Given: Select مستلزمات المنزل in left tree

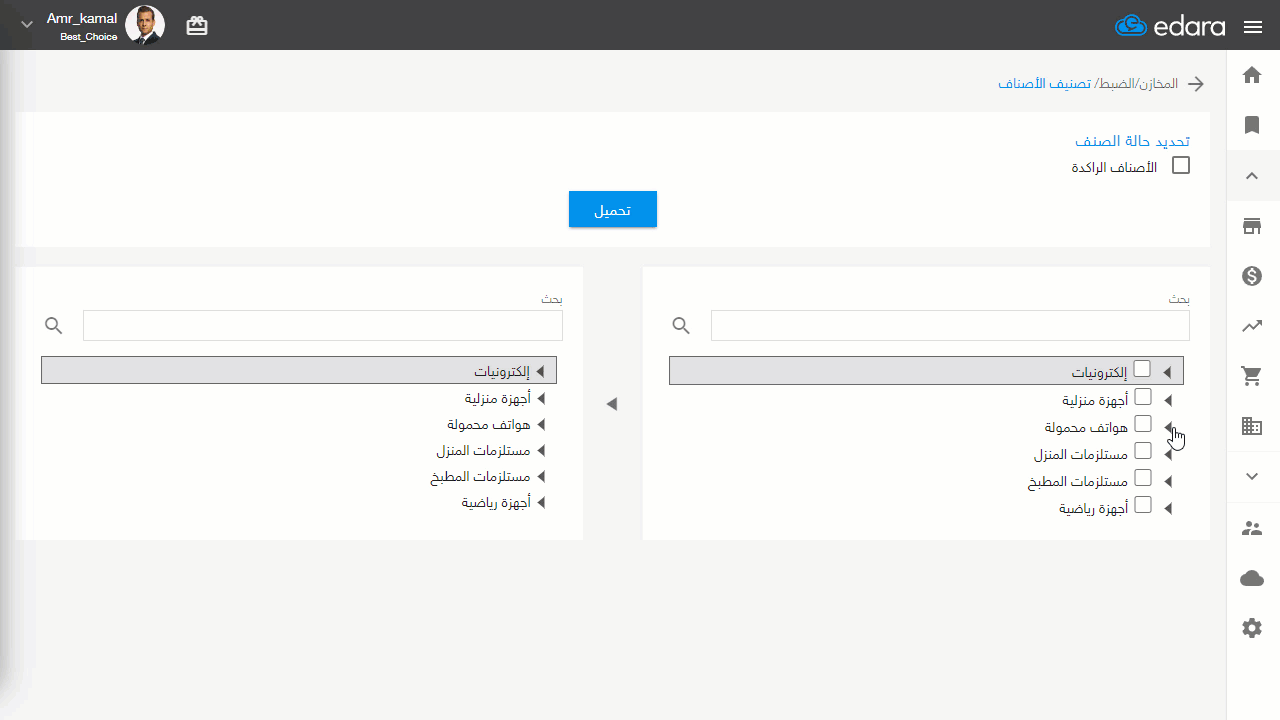Looking at the screenshot, I should [x=484, y=451].
